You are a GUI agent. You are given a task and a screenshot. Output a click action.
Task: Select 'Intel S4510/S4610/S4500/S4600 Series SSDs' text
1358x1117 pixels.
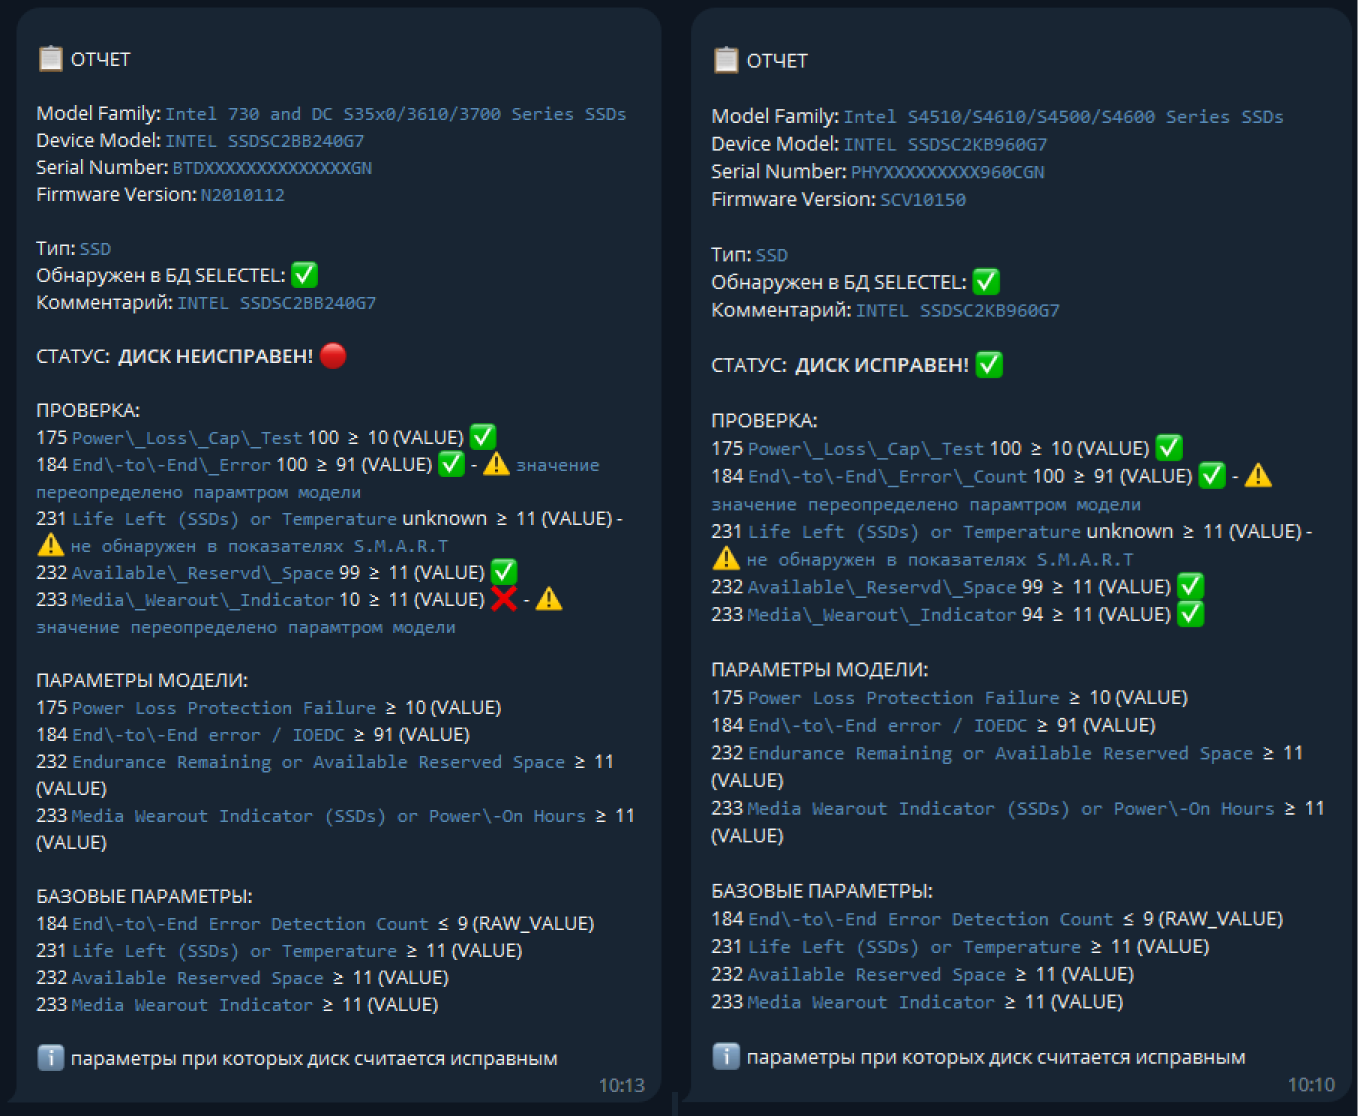coord(1064,117)
